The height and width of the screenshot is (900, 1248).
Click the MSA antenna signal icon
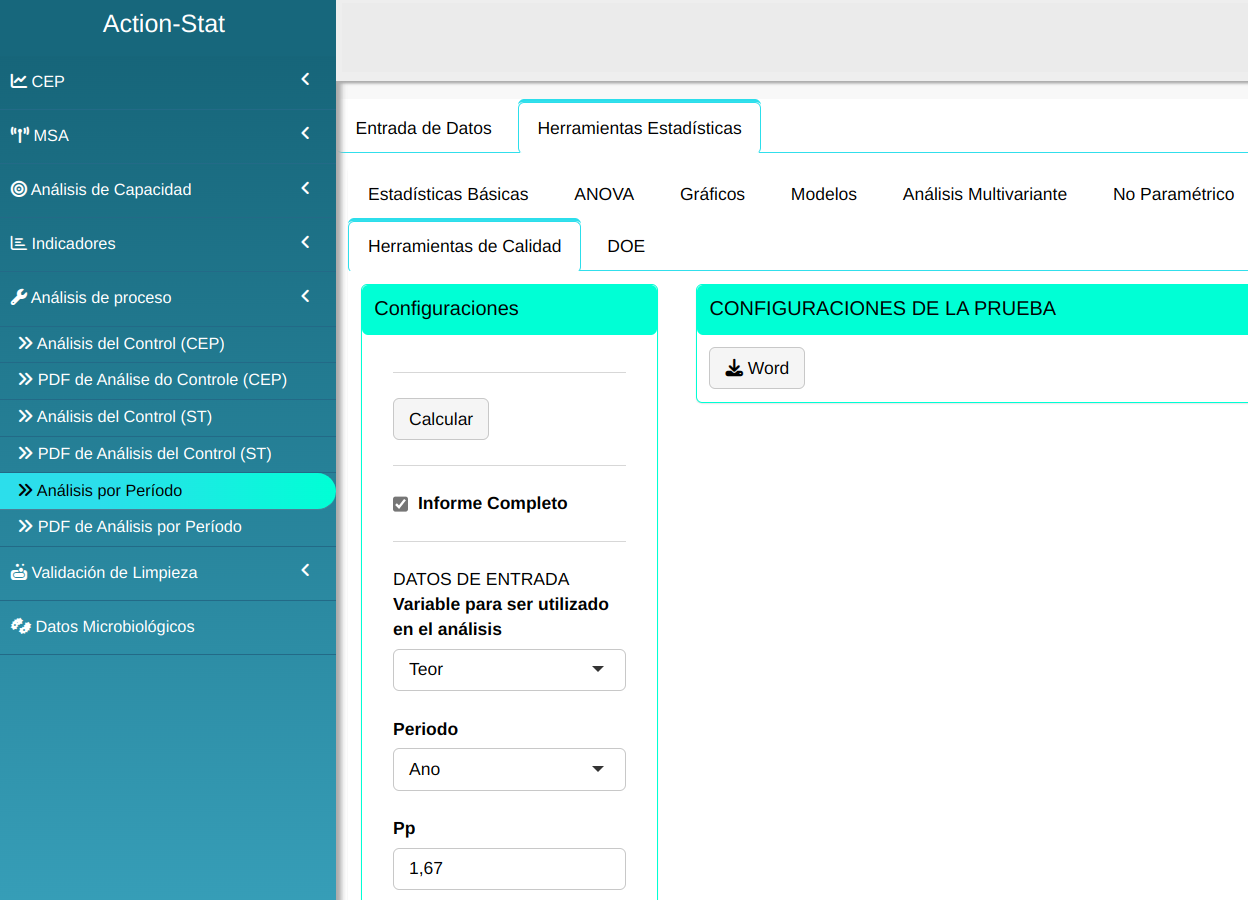coord(20,135)
